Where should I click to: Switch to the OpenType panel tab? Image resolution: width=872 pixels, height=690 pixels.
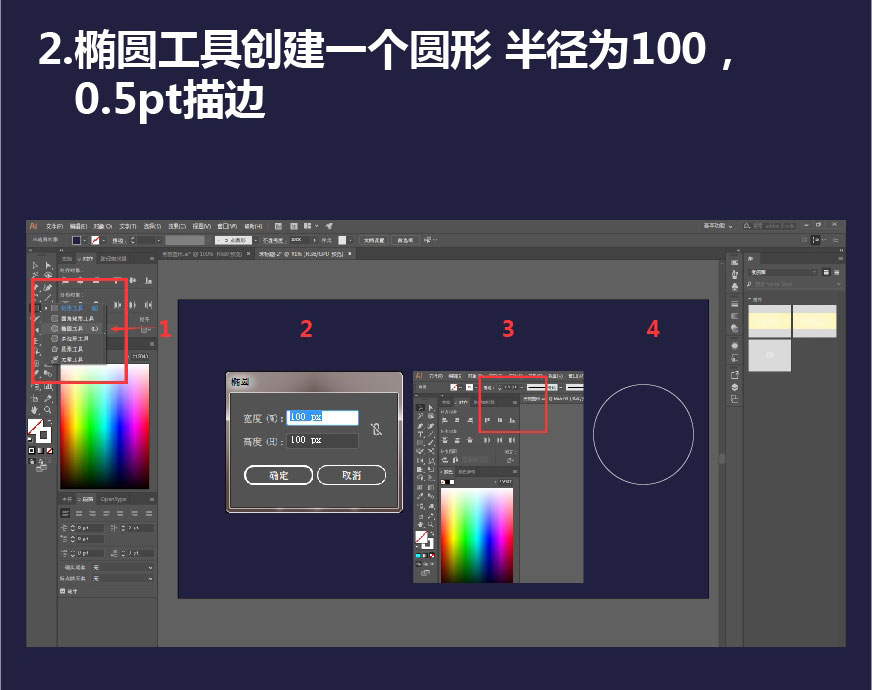coord(113,499)
